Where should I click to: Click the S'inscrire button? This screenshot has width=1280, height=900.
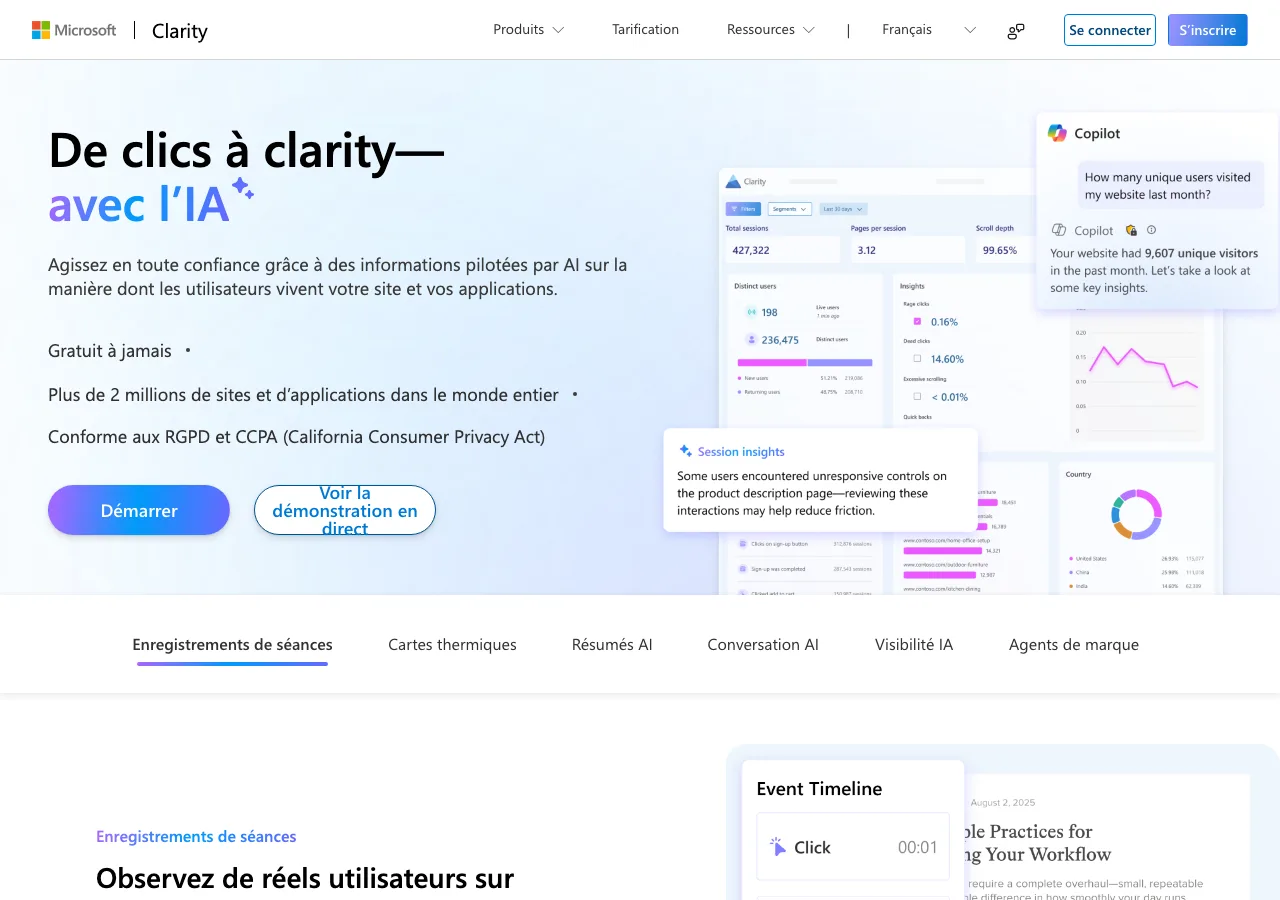1208,30
